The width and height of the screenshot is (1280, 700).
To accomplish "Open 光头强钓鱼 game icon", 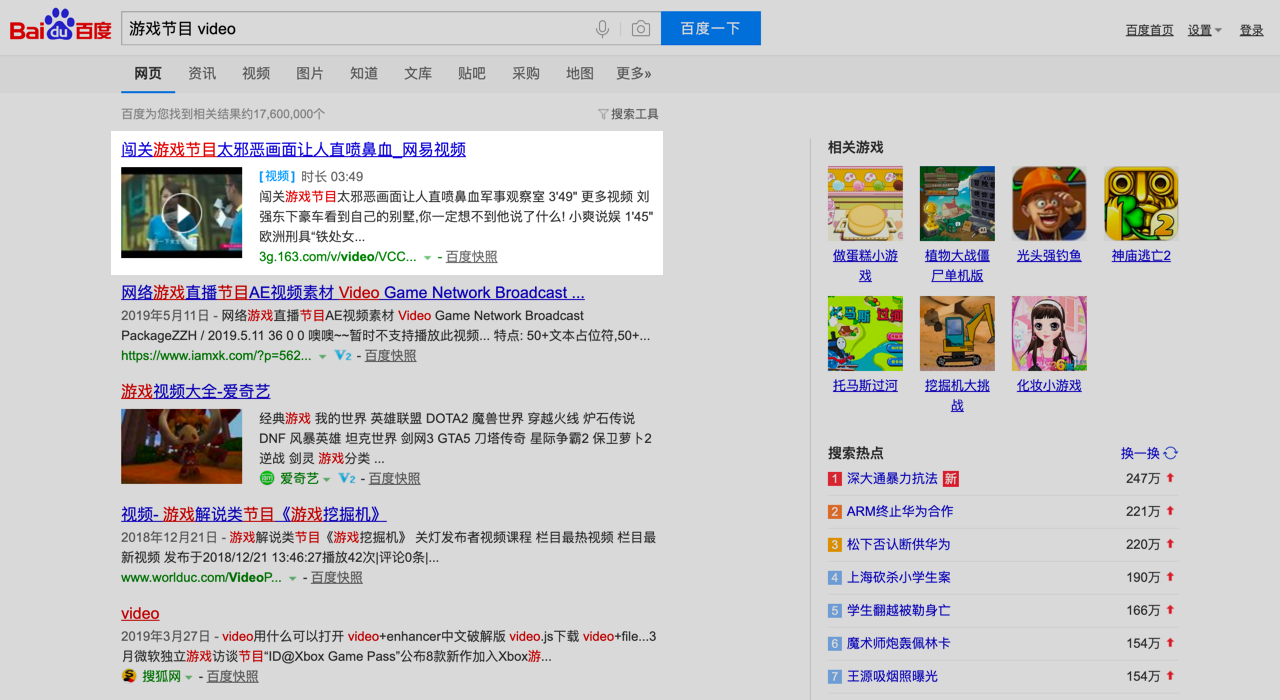I will [1049, 203].
